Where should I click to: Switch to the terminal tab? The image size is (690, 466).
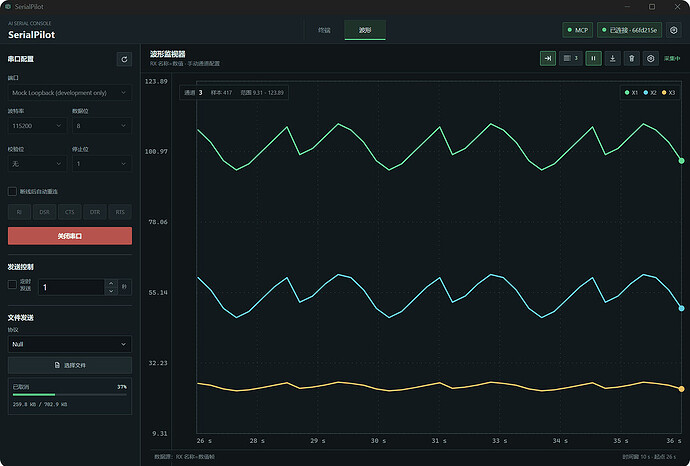click(324, 30)
